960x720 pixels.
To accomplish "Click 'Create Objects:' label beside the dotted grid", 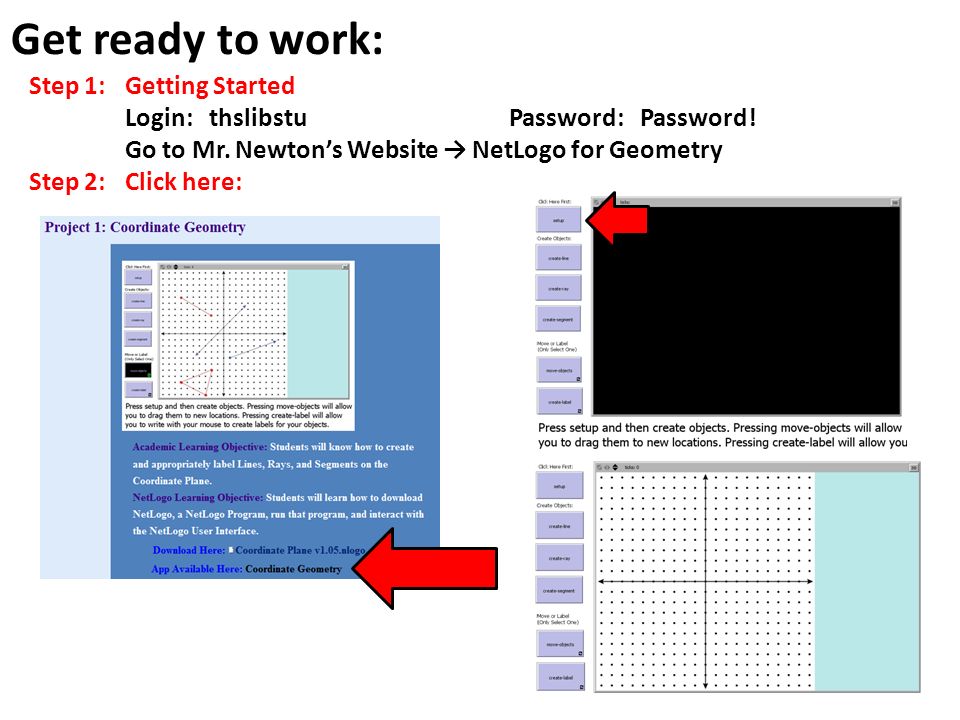I will coord(555,506).
